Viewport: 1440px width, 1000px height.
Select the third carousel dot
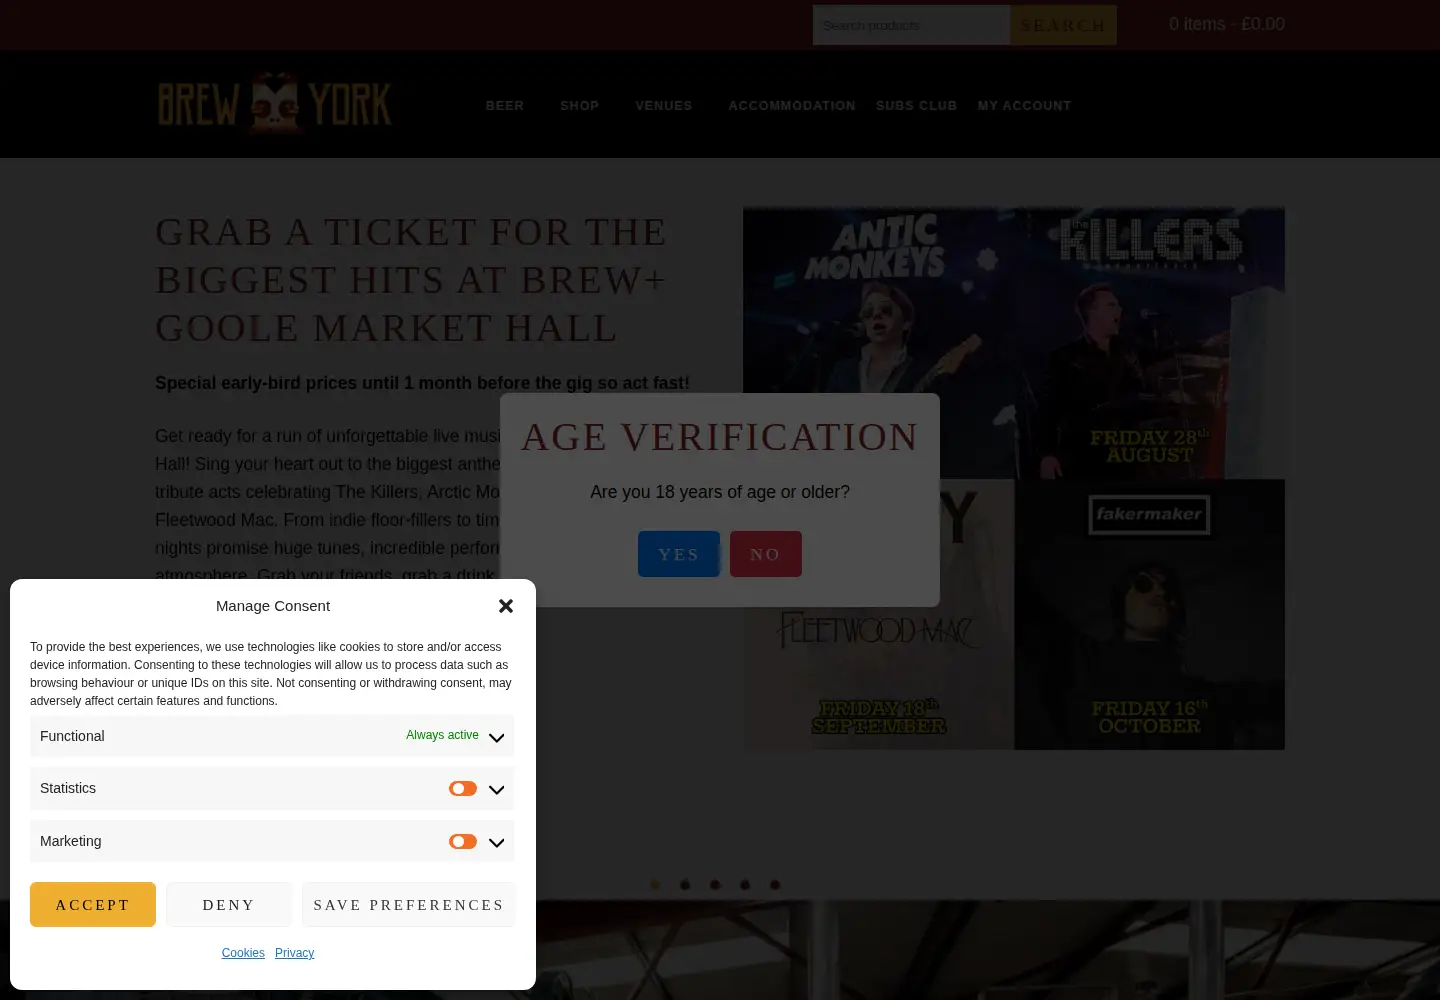click(x=715, y=885)
